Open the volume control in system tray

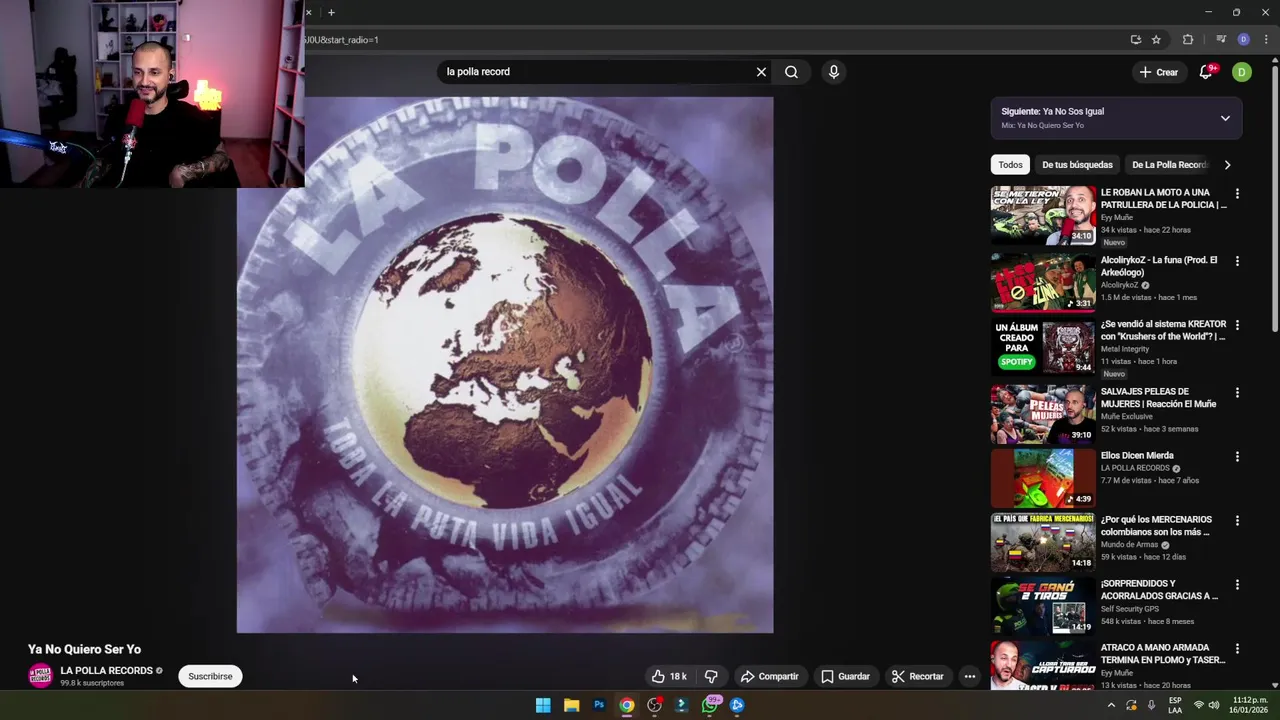point(1214,705)
